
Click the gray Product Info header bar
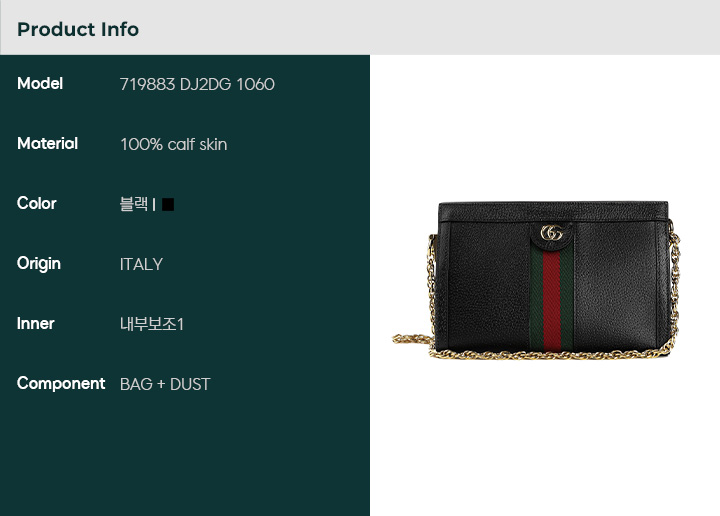tap(360, 28)
